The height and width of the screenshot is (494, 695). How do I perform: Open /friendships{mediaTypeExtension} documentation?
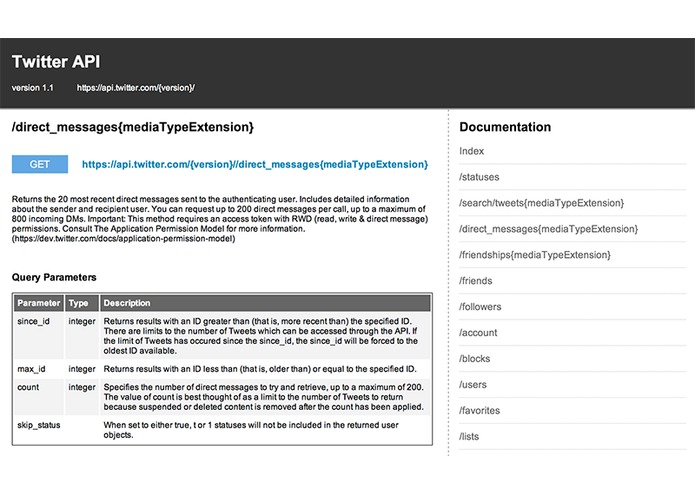pyautogui.click(x=535, y=255)
